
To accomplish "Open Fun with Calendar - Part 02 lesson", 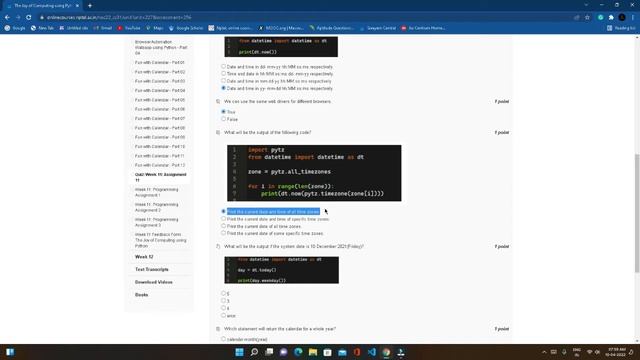I will click(x=160, y=72).
